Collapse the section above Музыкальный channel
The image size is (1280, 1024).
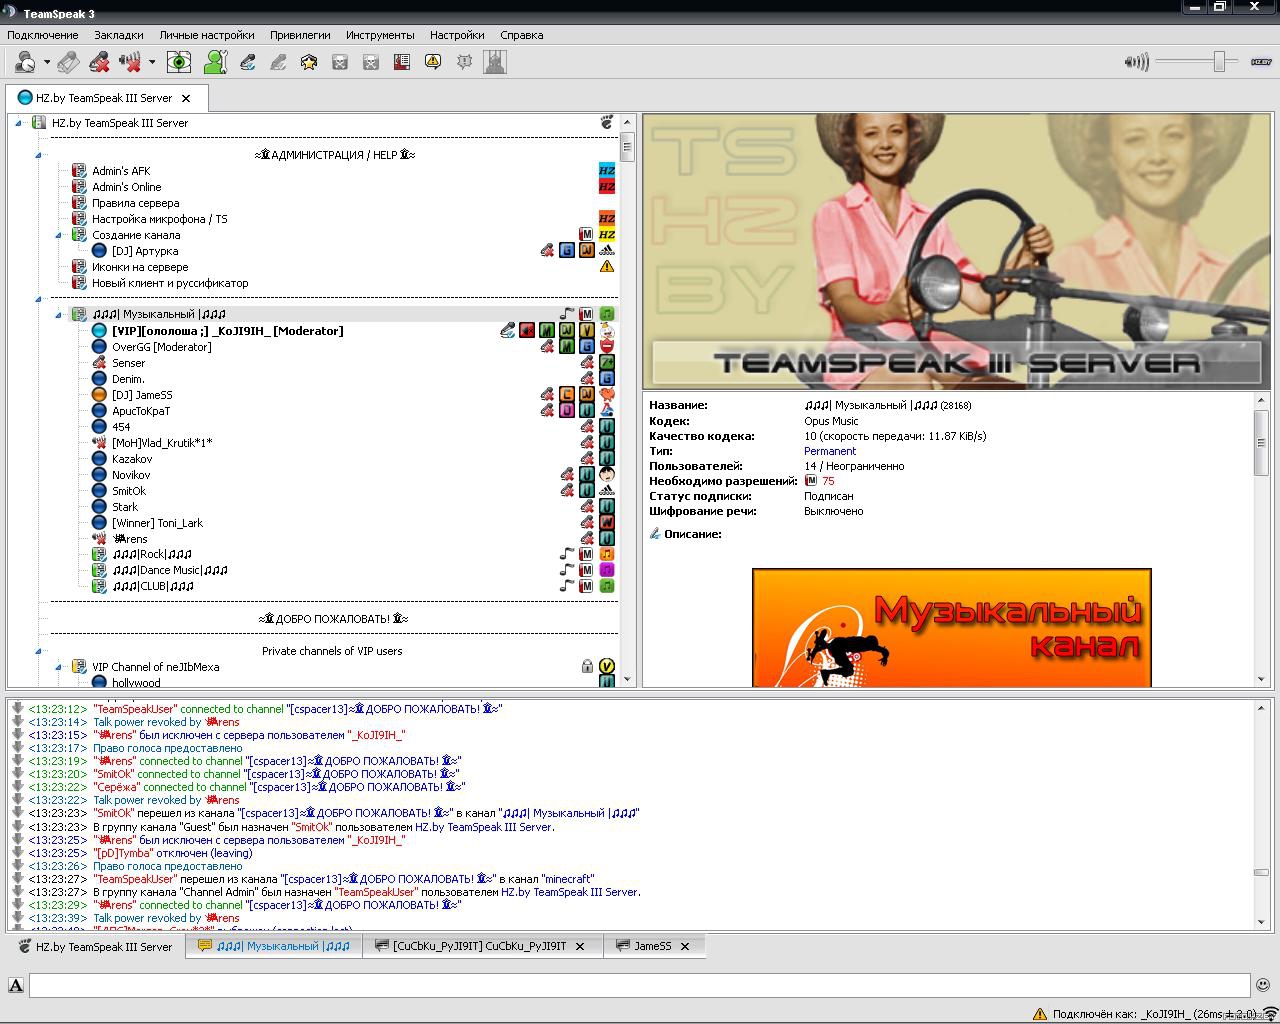pyautogui.click(x=39, y=299)
